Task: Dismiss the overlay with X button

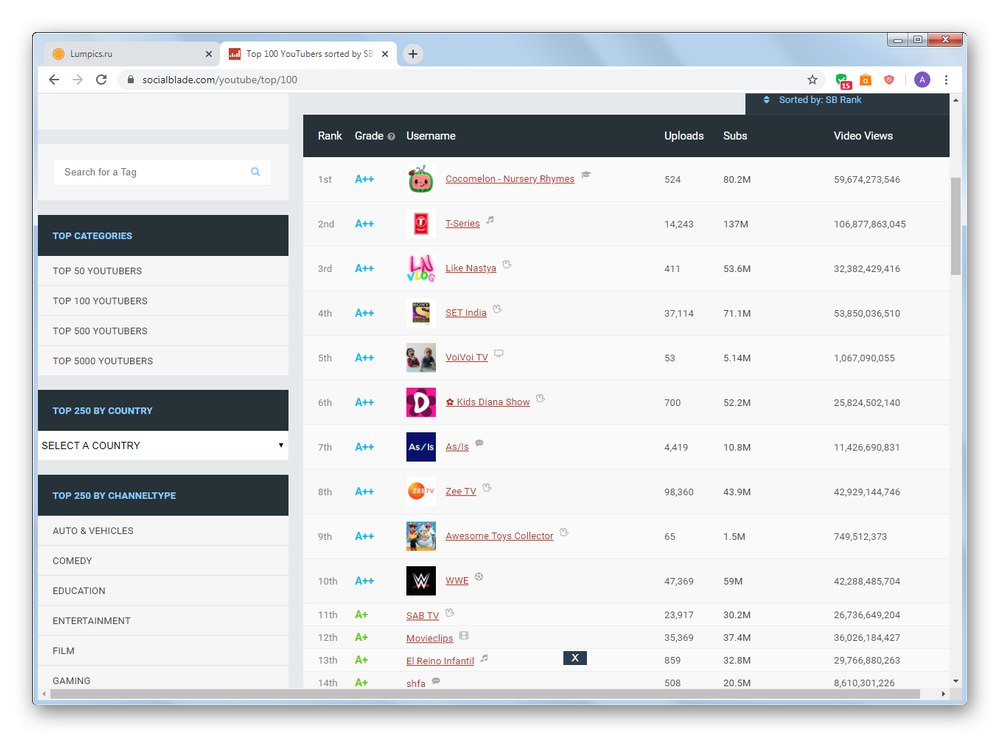Action: 575,658
